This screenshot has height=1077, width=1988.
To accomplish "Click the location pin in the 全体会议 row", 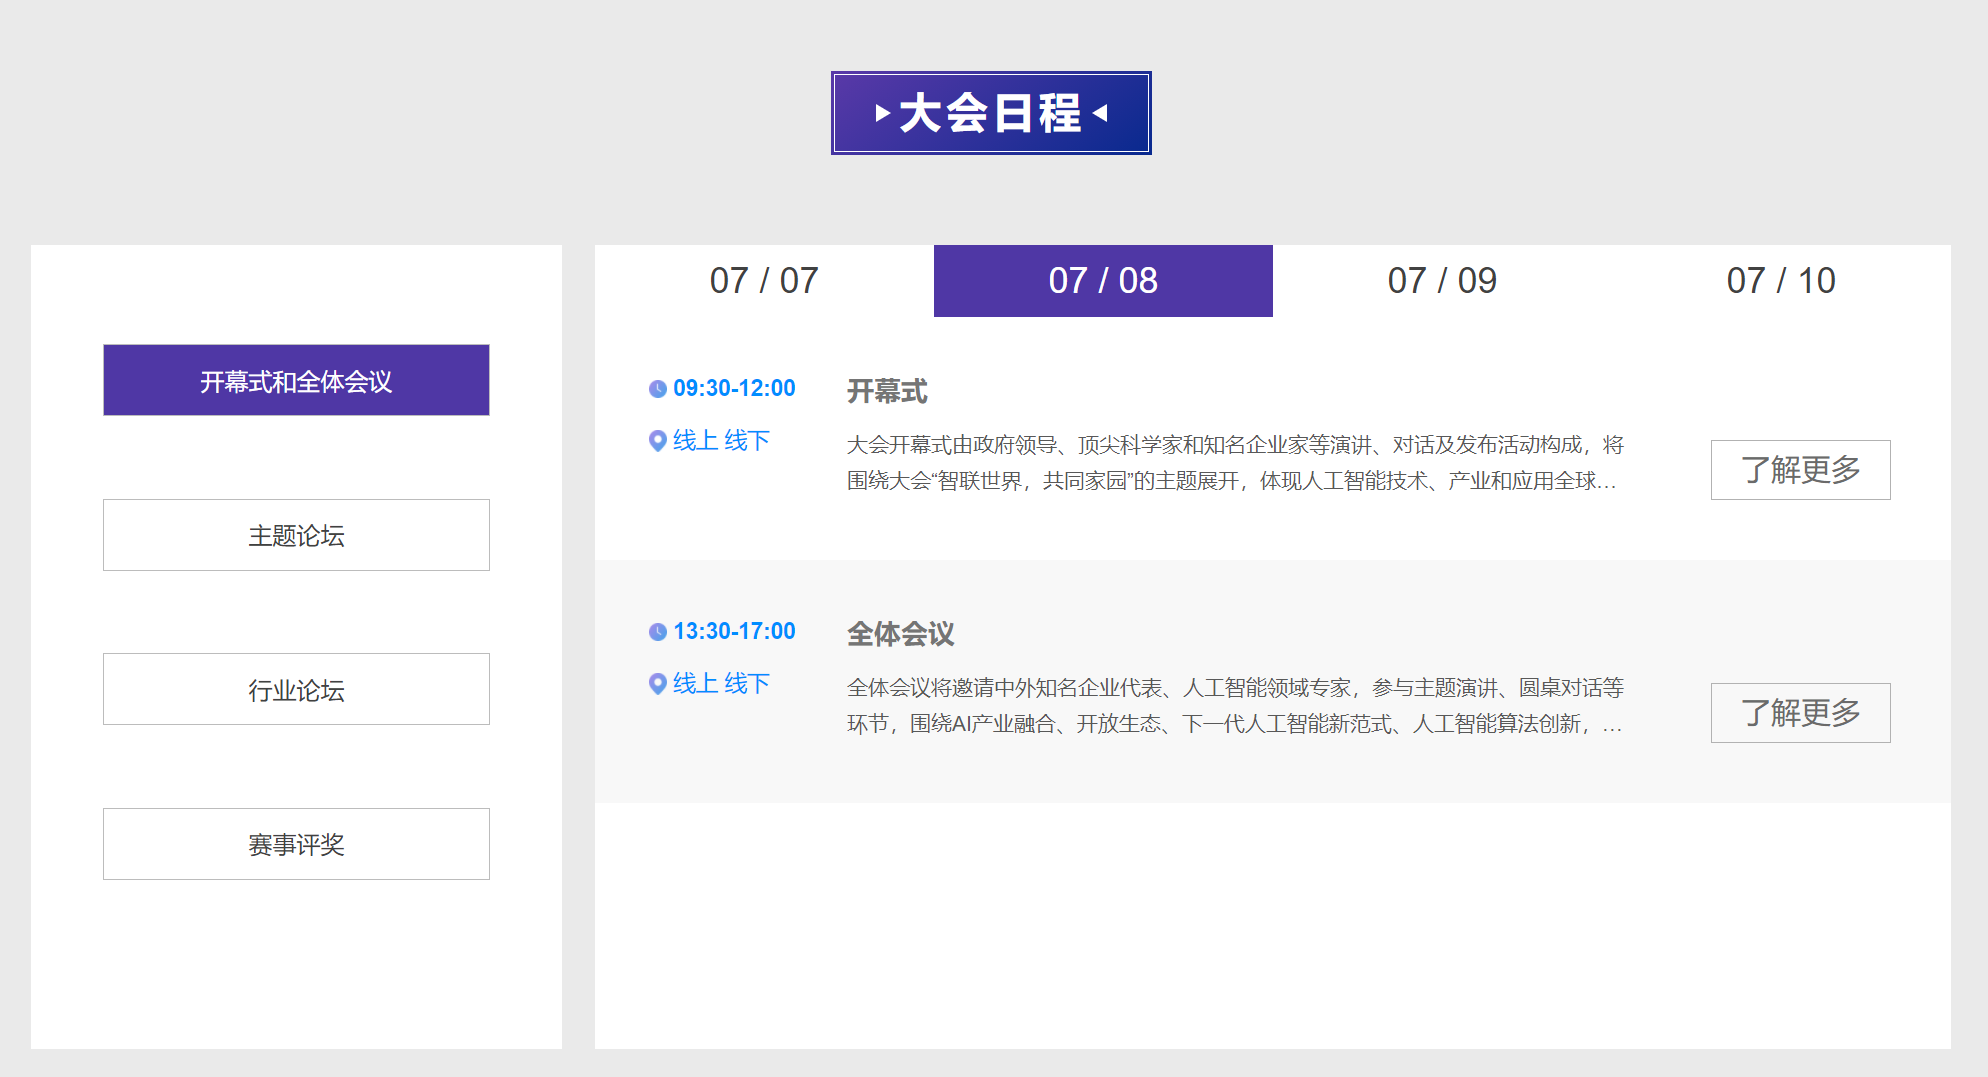I will click(x=658, y=684).
